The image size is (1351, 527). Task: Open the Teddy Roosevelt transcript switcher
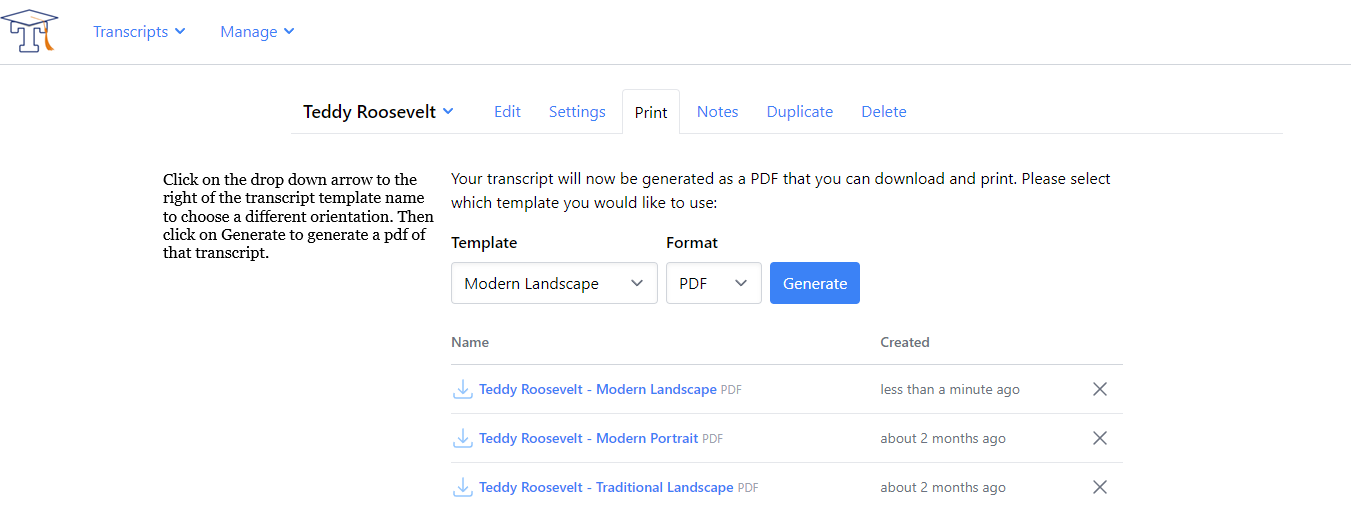pos(378,112)
